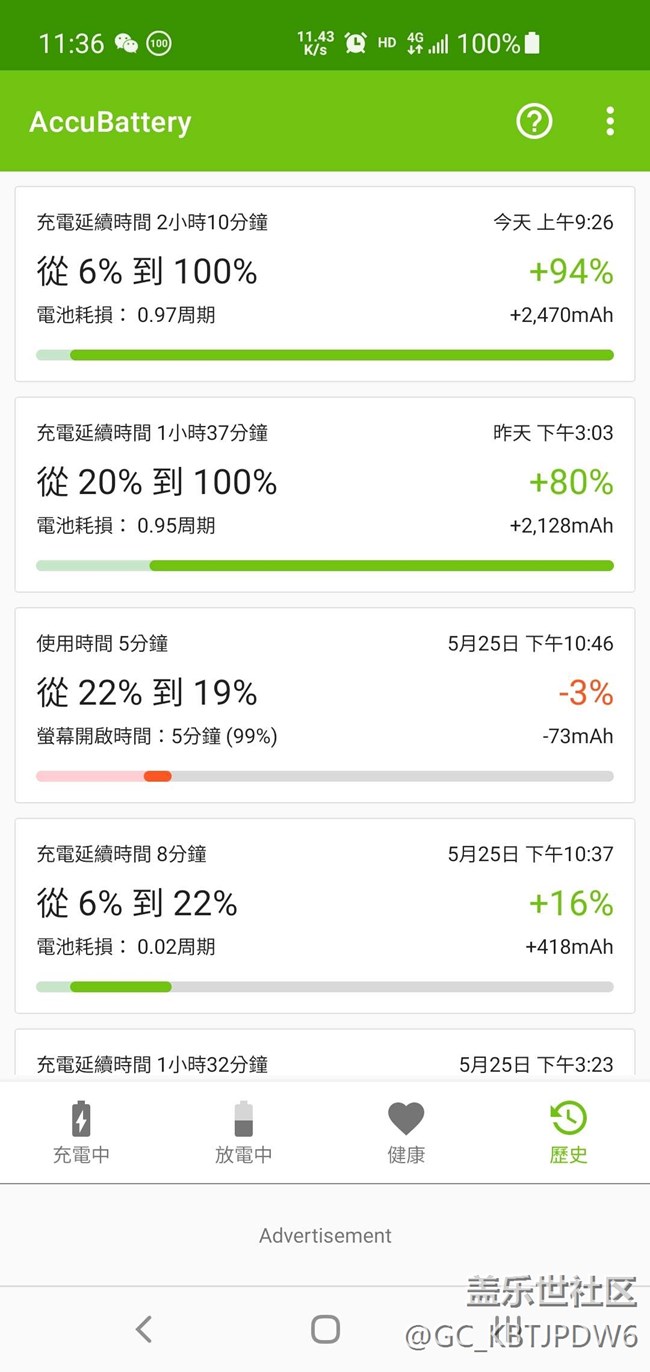Open the three-dot overflow menu

click(610, 121)
